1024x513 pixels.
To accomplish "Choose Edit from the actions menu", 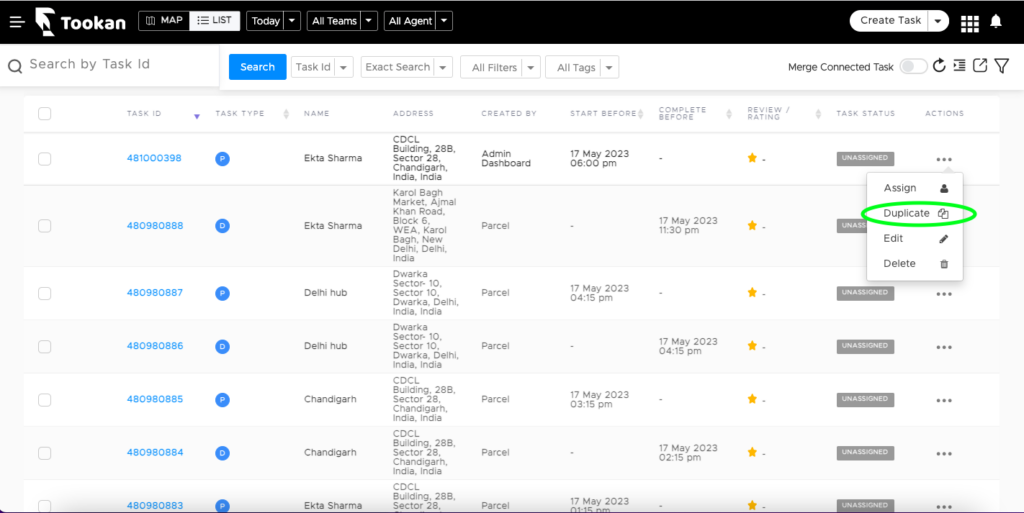I will [915, 239].
